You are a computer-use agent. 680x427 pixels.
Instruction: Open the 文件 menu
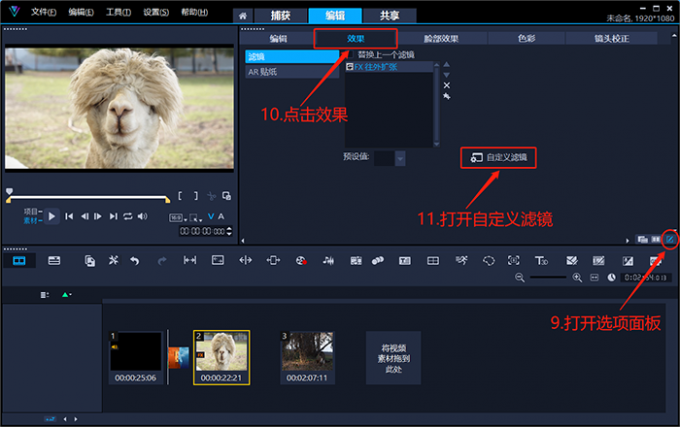pos(43,12)
